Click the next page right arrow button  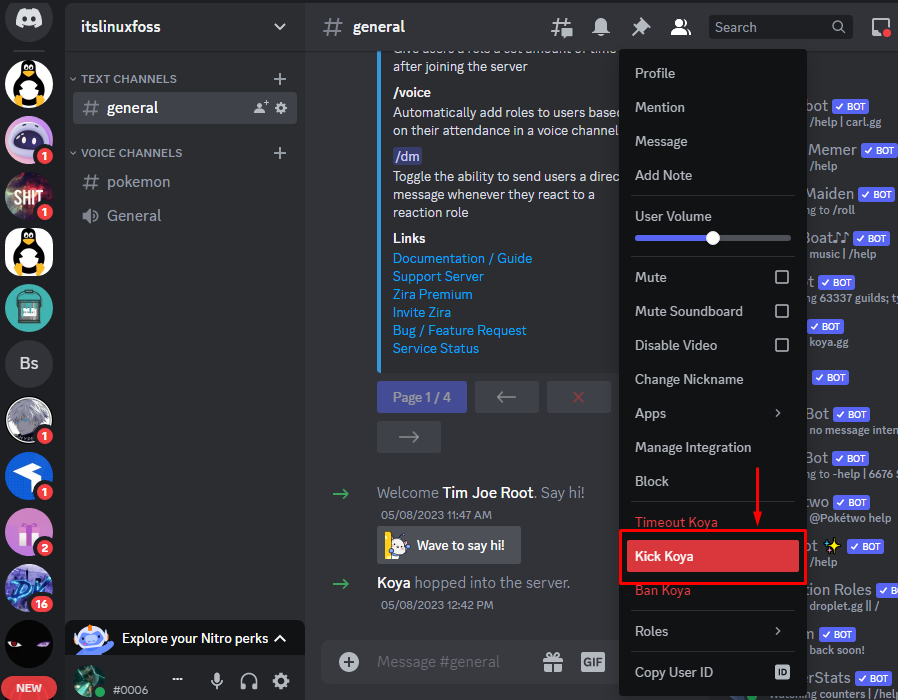(409, 437)
